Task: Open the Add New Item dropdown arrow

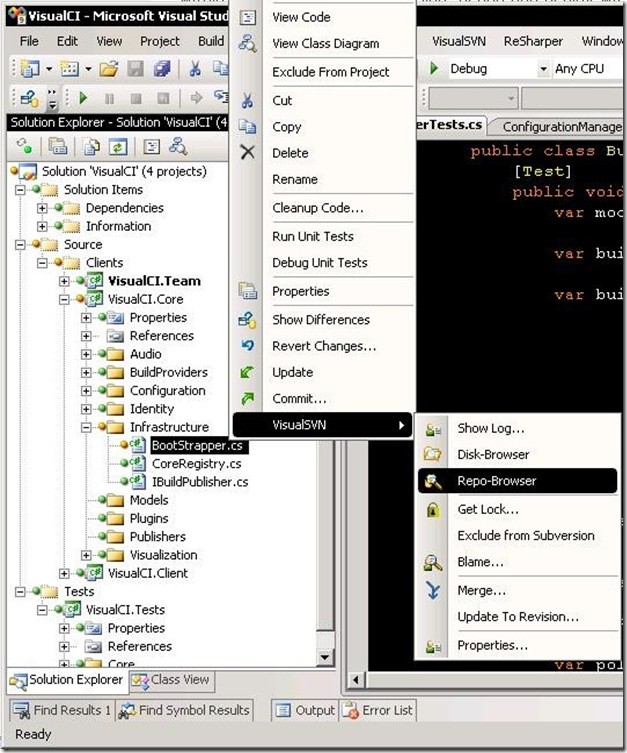Action: [88, 69]
